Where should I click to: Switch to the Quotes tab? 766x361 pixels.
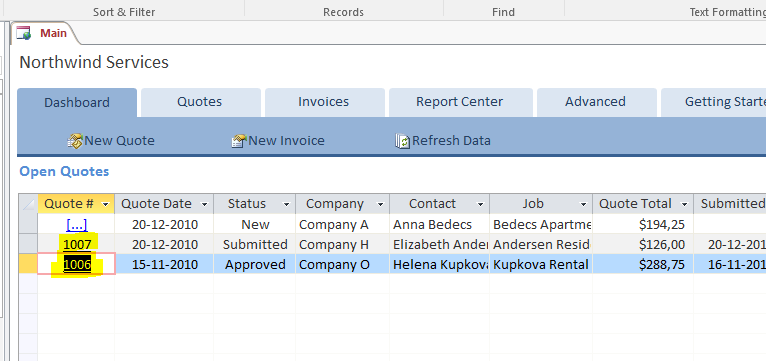pos(200,102)
